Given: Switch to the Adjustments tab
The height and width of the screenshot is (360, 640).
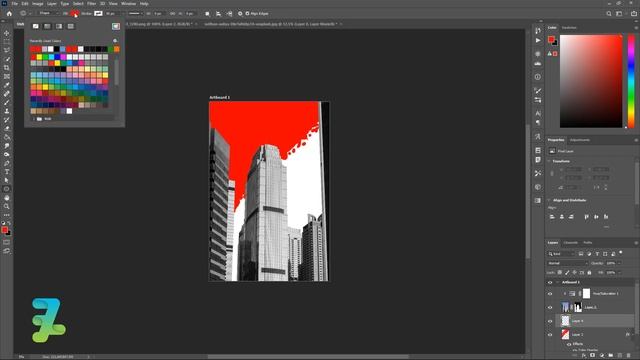Looking at the screenshot, I should tap(580, 140).
